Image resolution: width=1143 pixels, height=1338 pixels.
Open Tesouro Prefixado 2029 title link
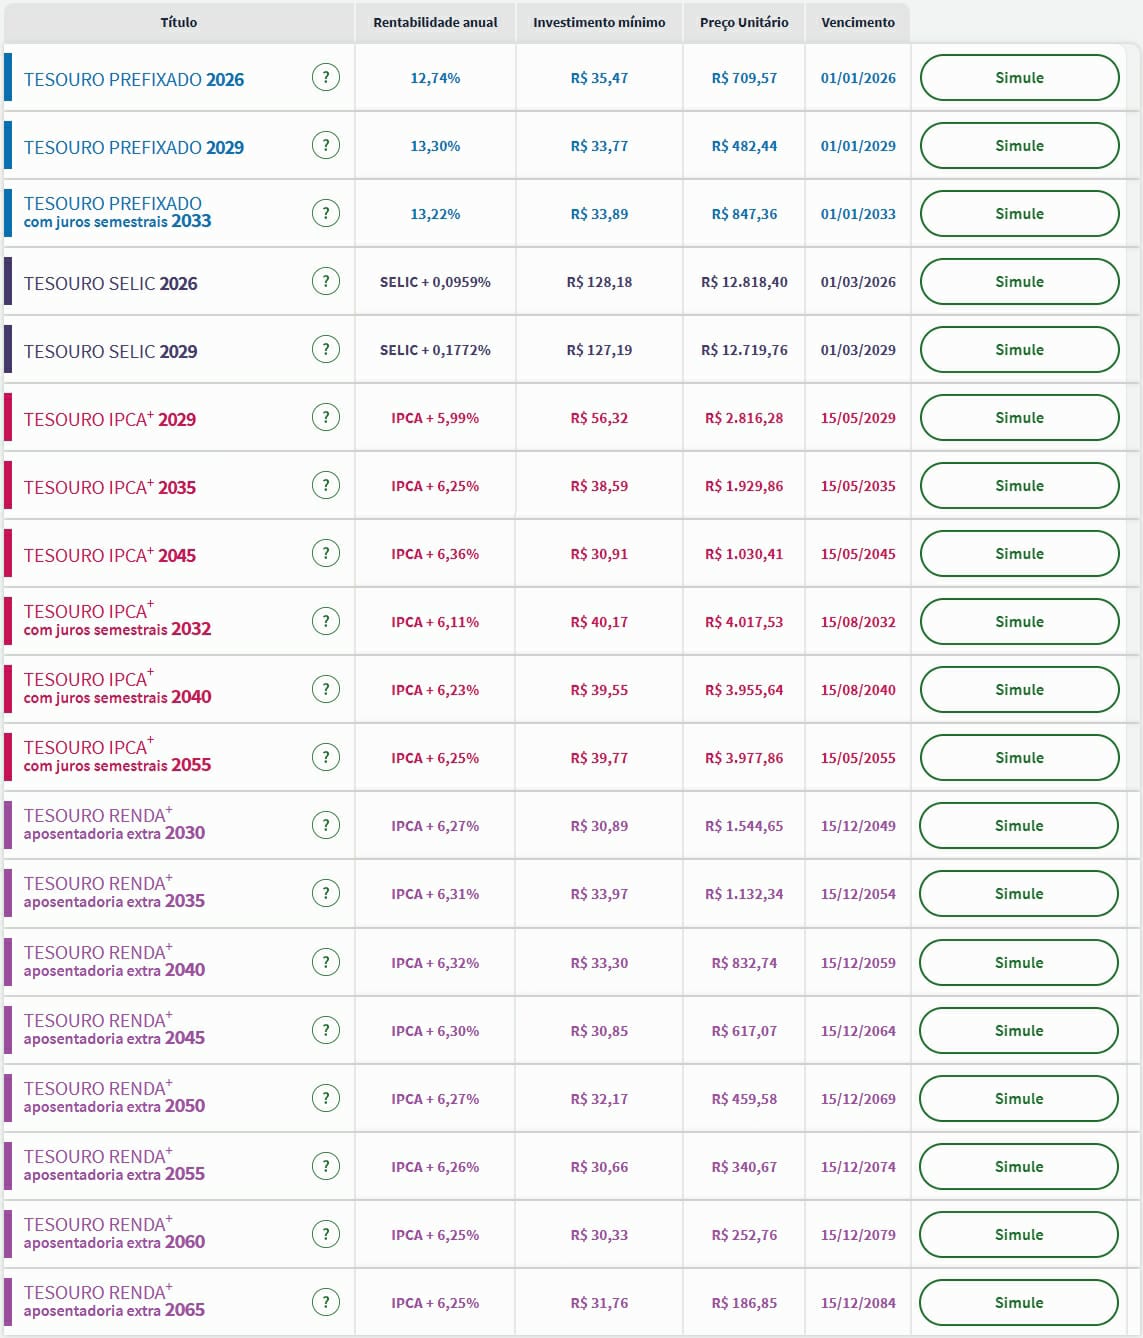(x=134, y=148)
